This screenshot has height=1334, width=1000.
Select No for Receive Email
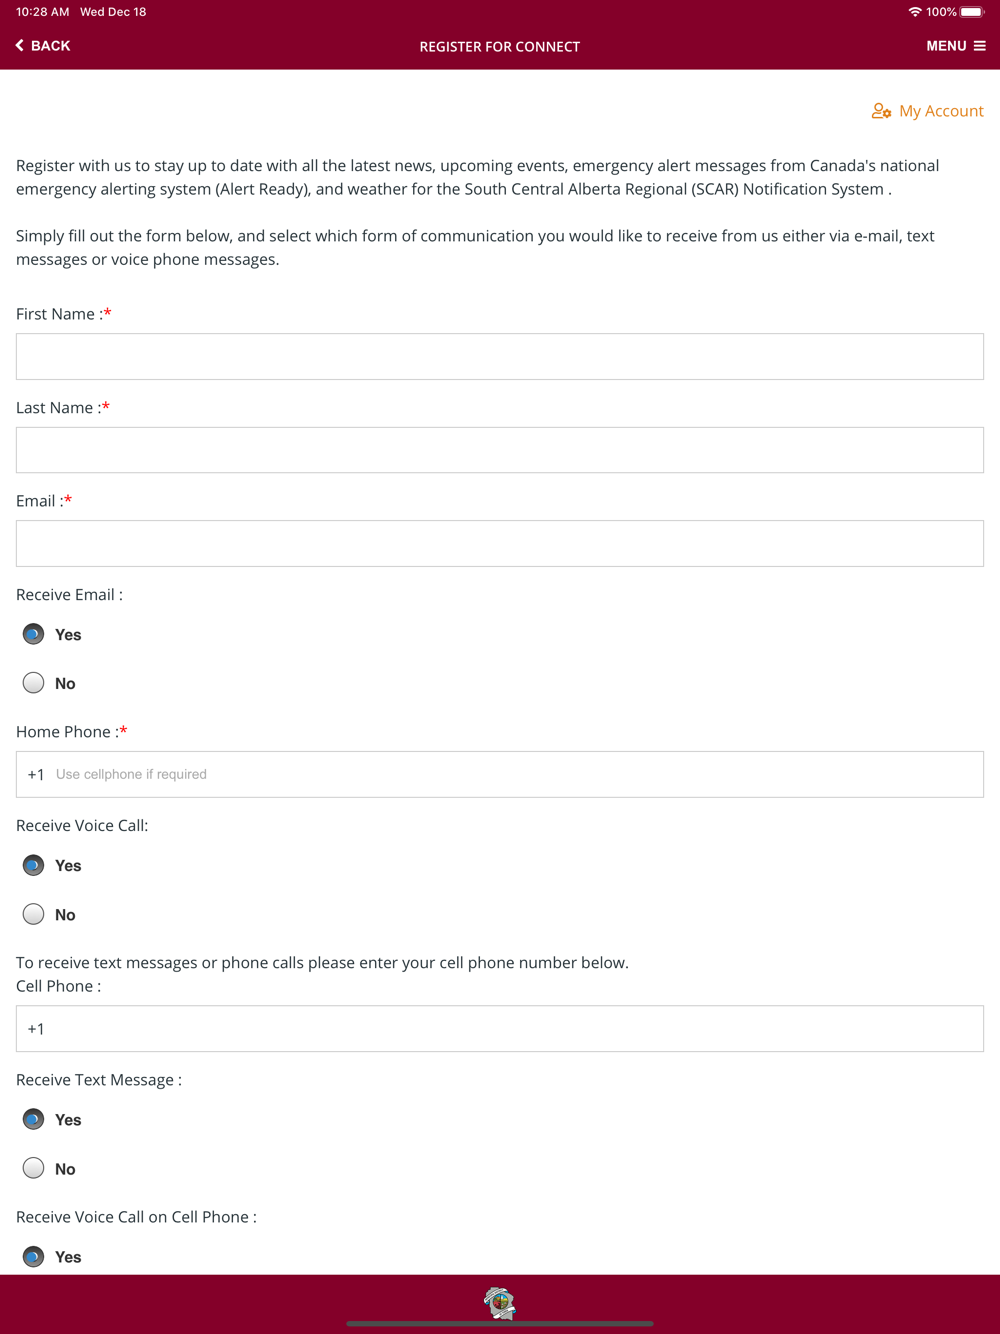click(x=34, y=683)
